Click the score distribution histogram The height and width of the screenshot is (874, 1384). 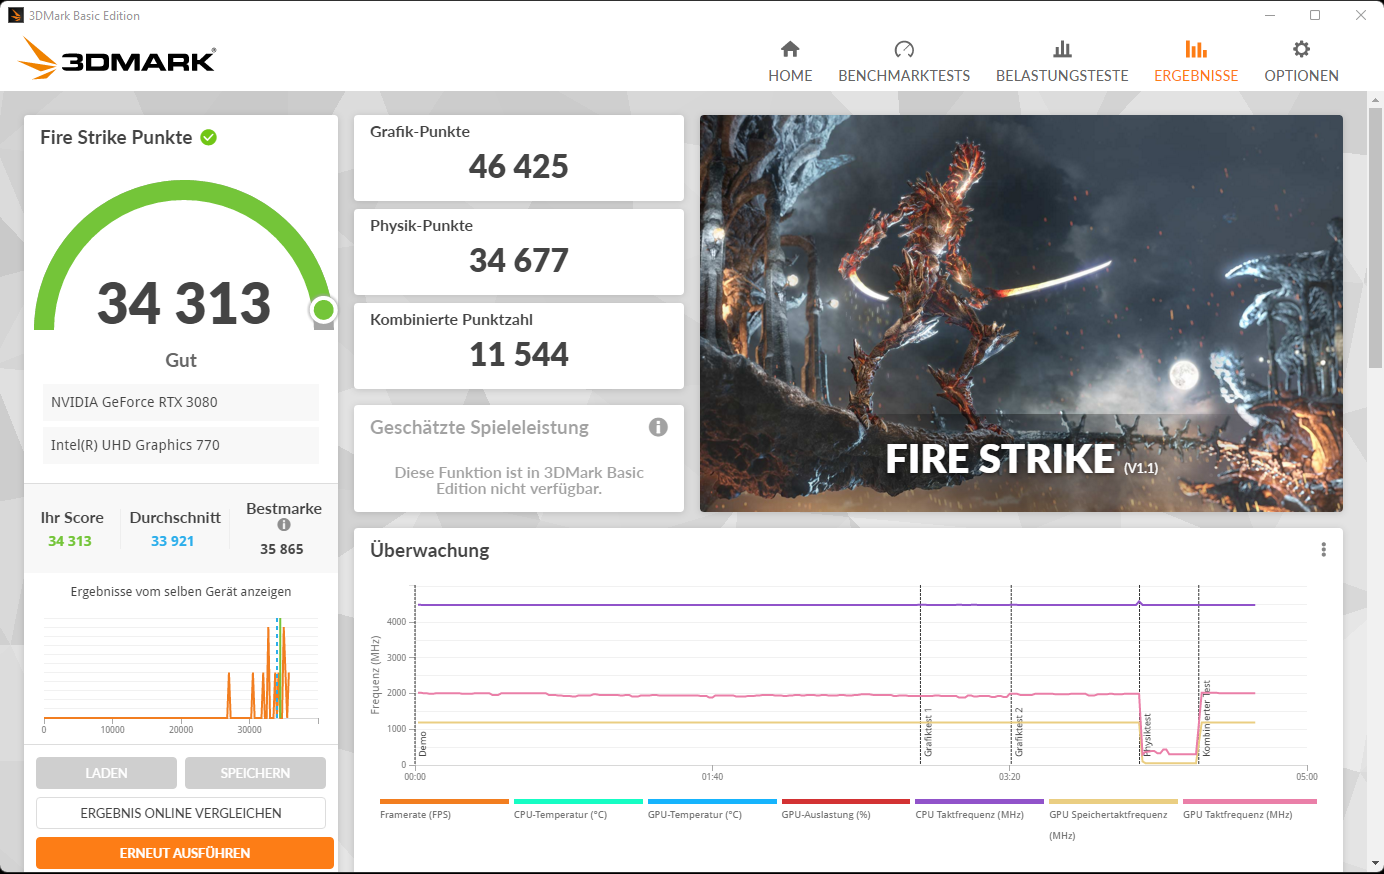(181, 668)
